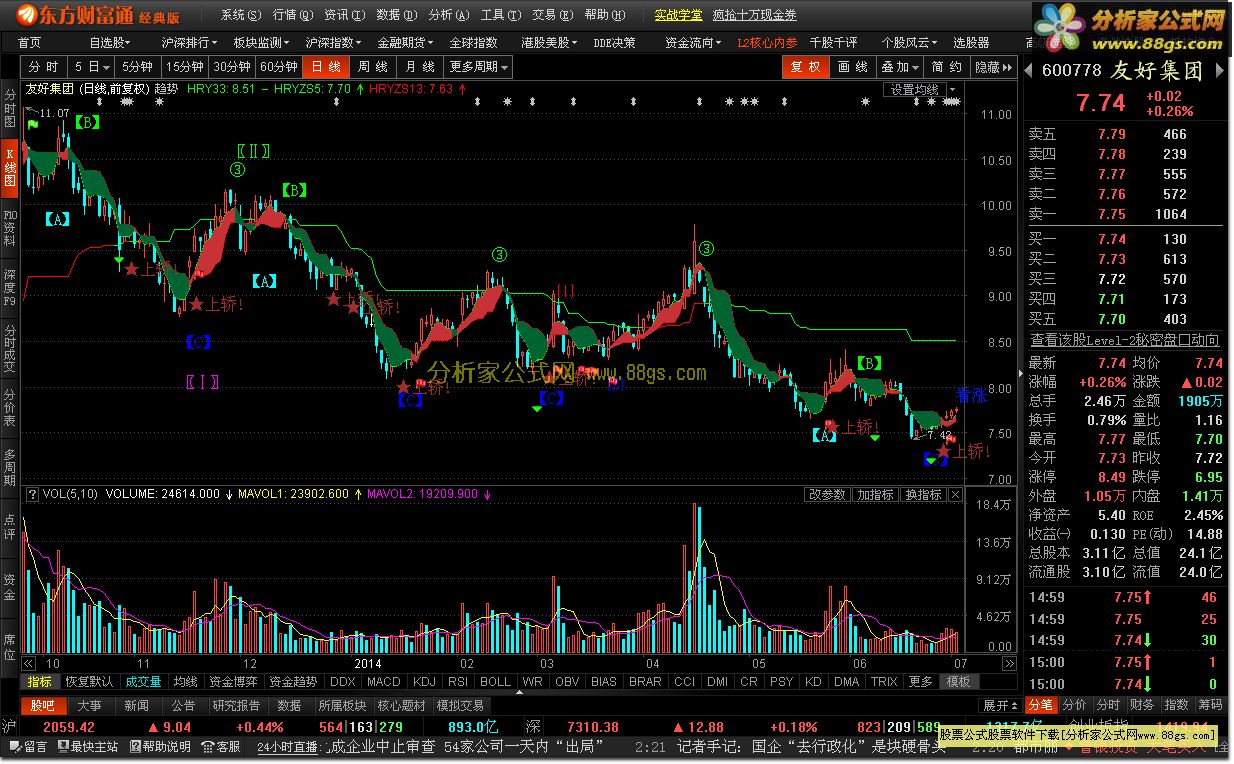The image size is (1234, 764).
Task: Select the BOLL indicator tab
Action: [495, 682]
